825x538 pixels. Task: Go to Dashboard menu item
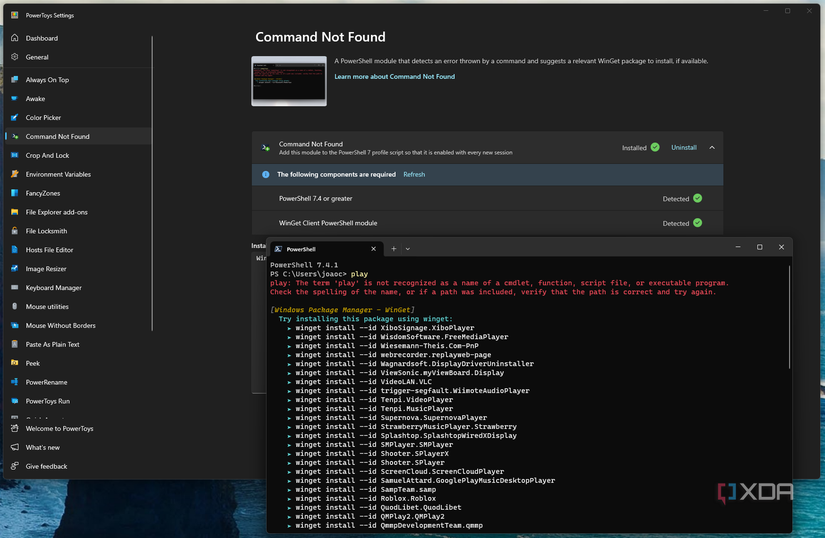[79, 38]
